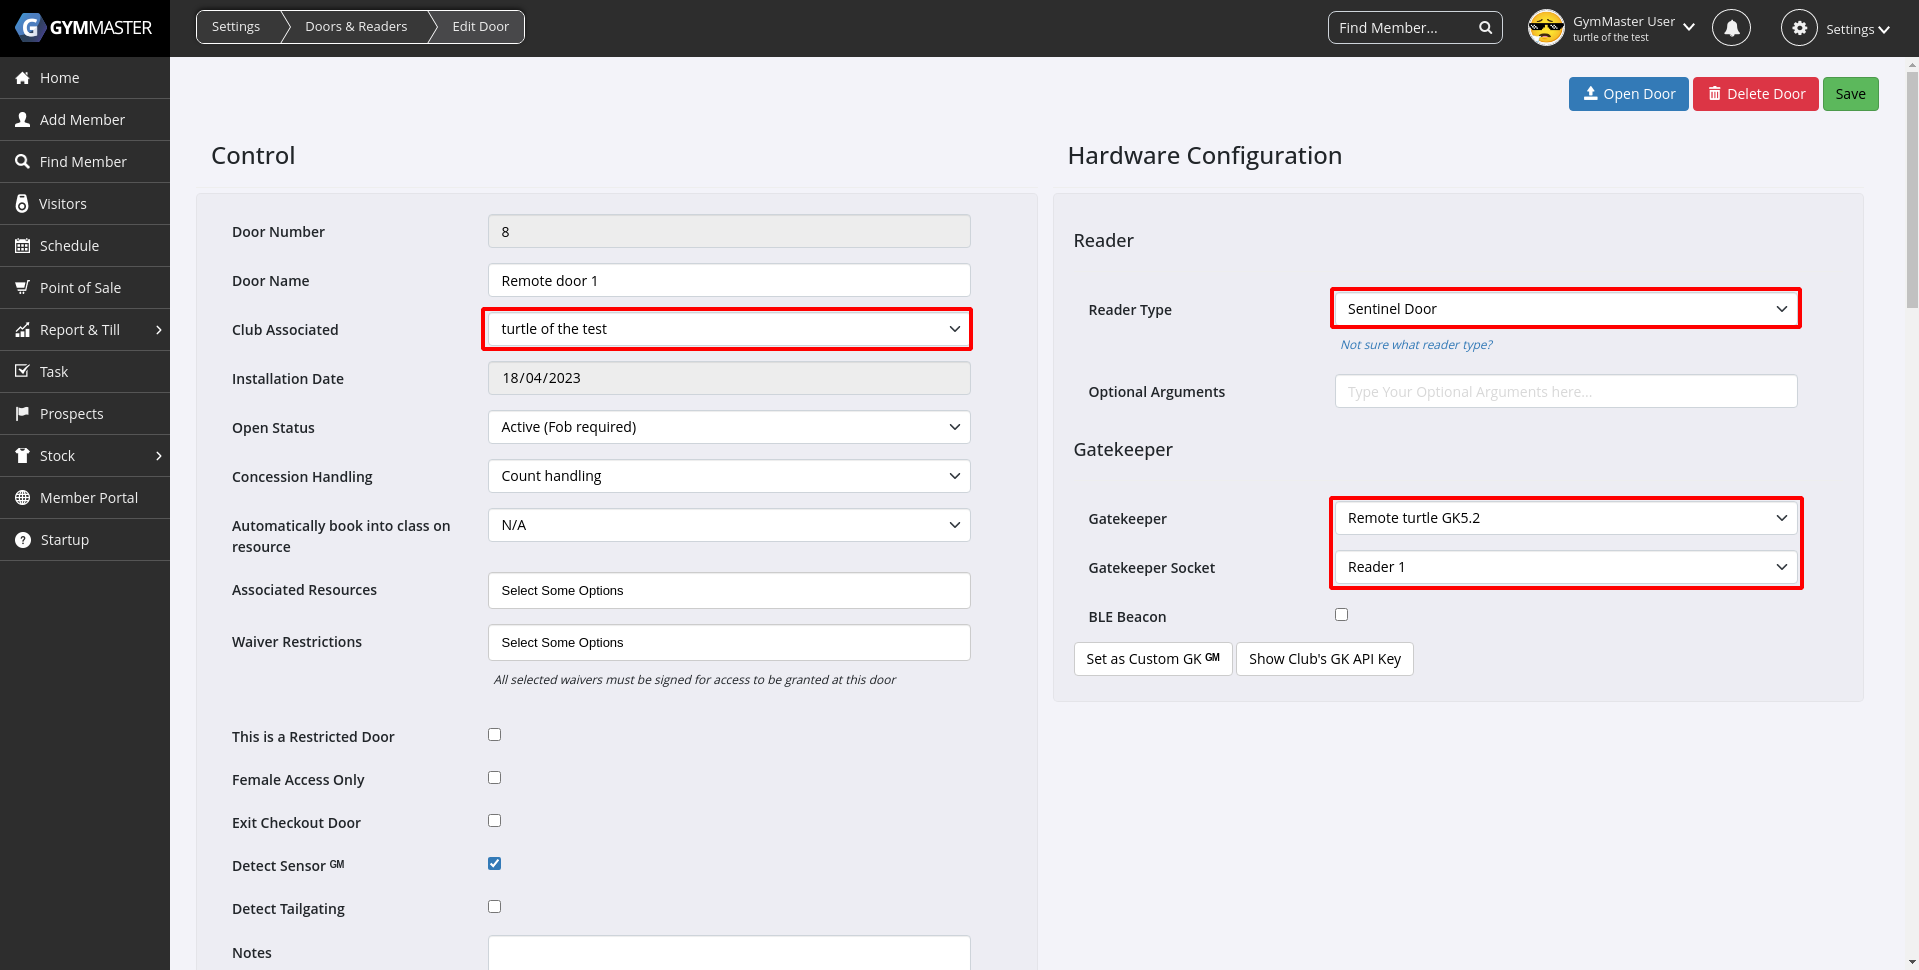Click the settings gear icon in header
Image resolution: width=1919 pixels, height=970 pixels.
(1799, 28)
